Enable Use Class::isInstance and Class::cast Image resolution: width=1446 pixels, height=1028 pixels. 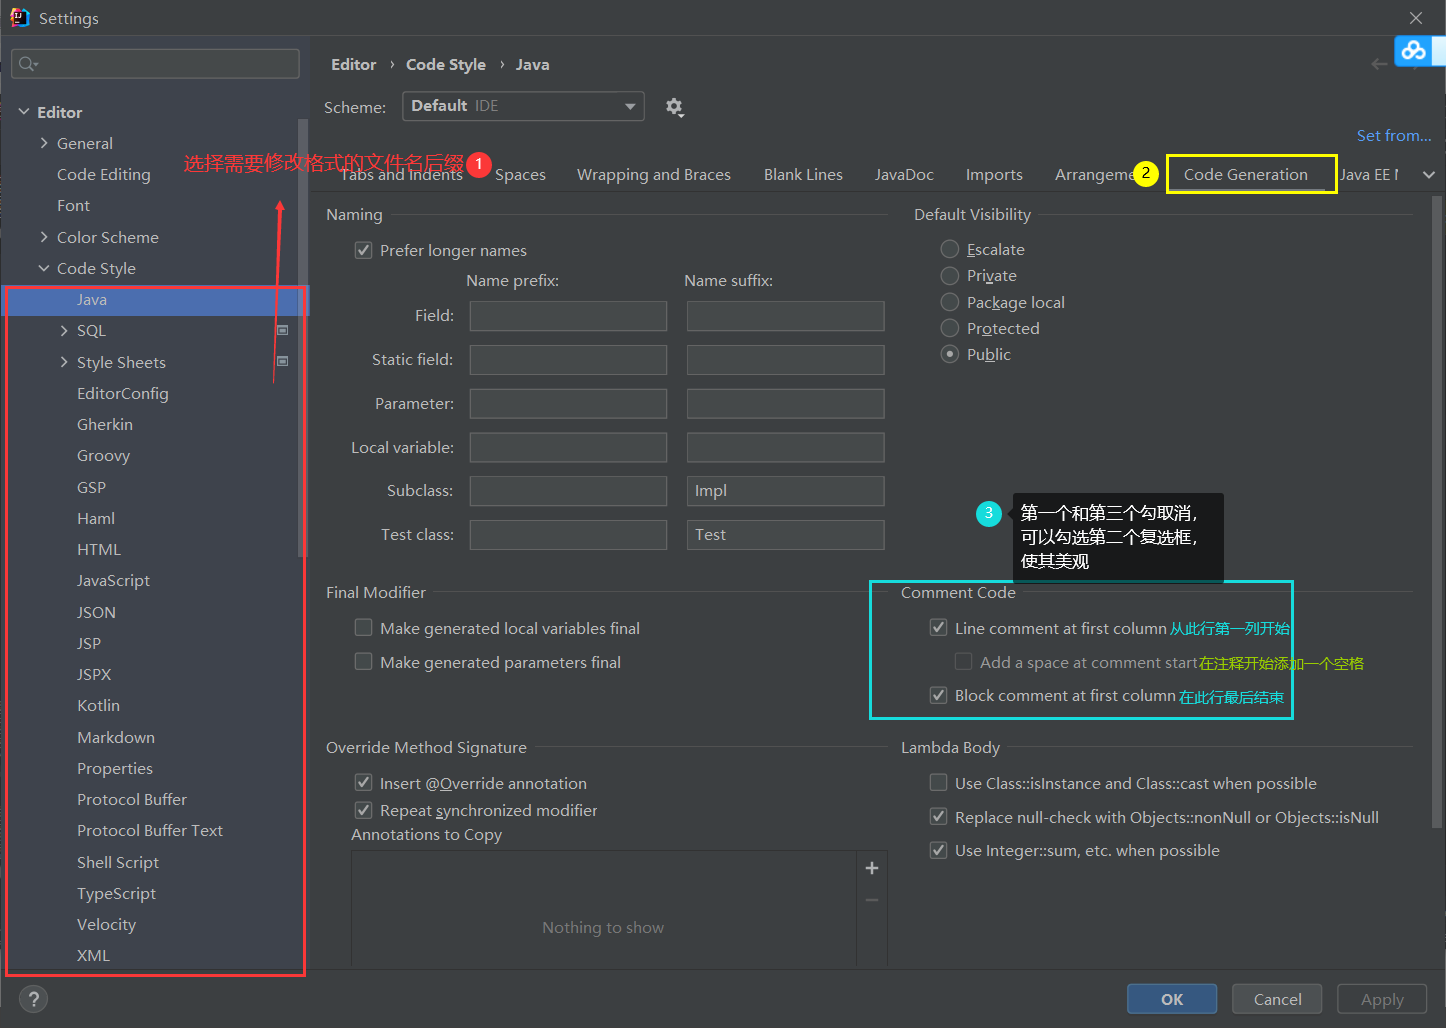(938, 783)
